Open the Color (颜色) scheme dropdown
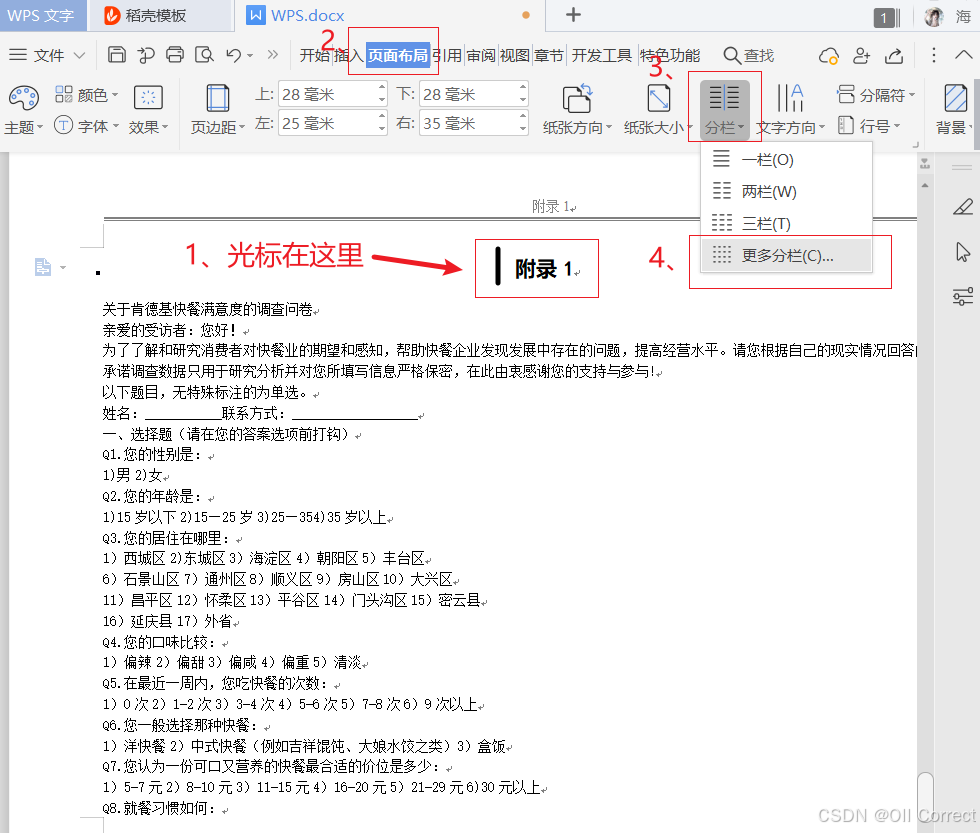This screenshot has height=833, width=980. (86, 95)
